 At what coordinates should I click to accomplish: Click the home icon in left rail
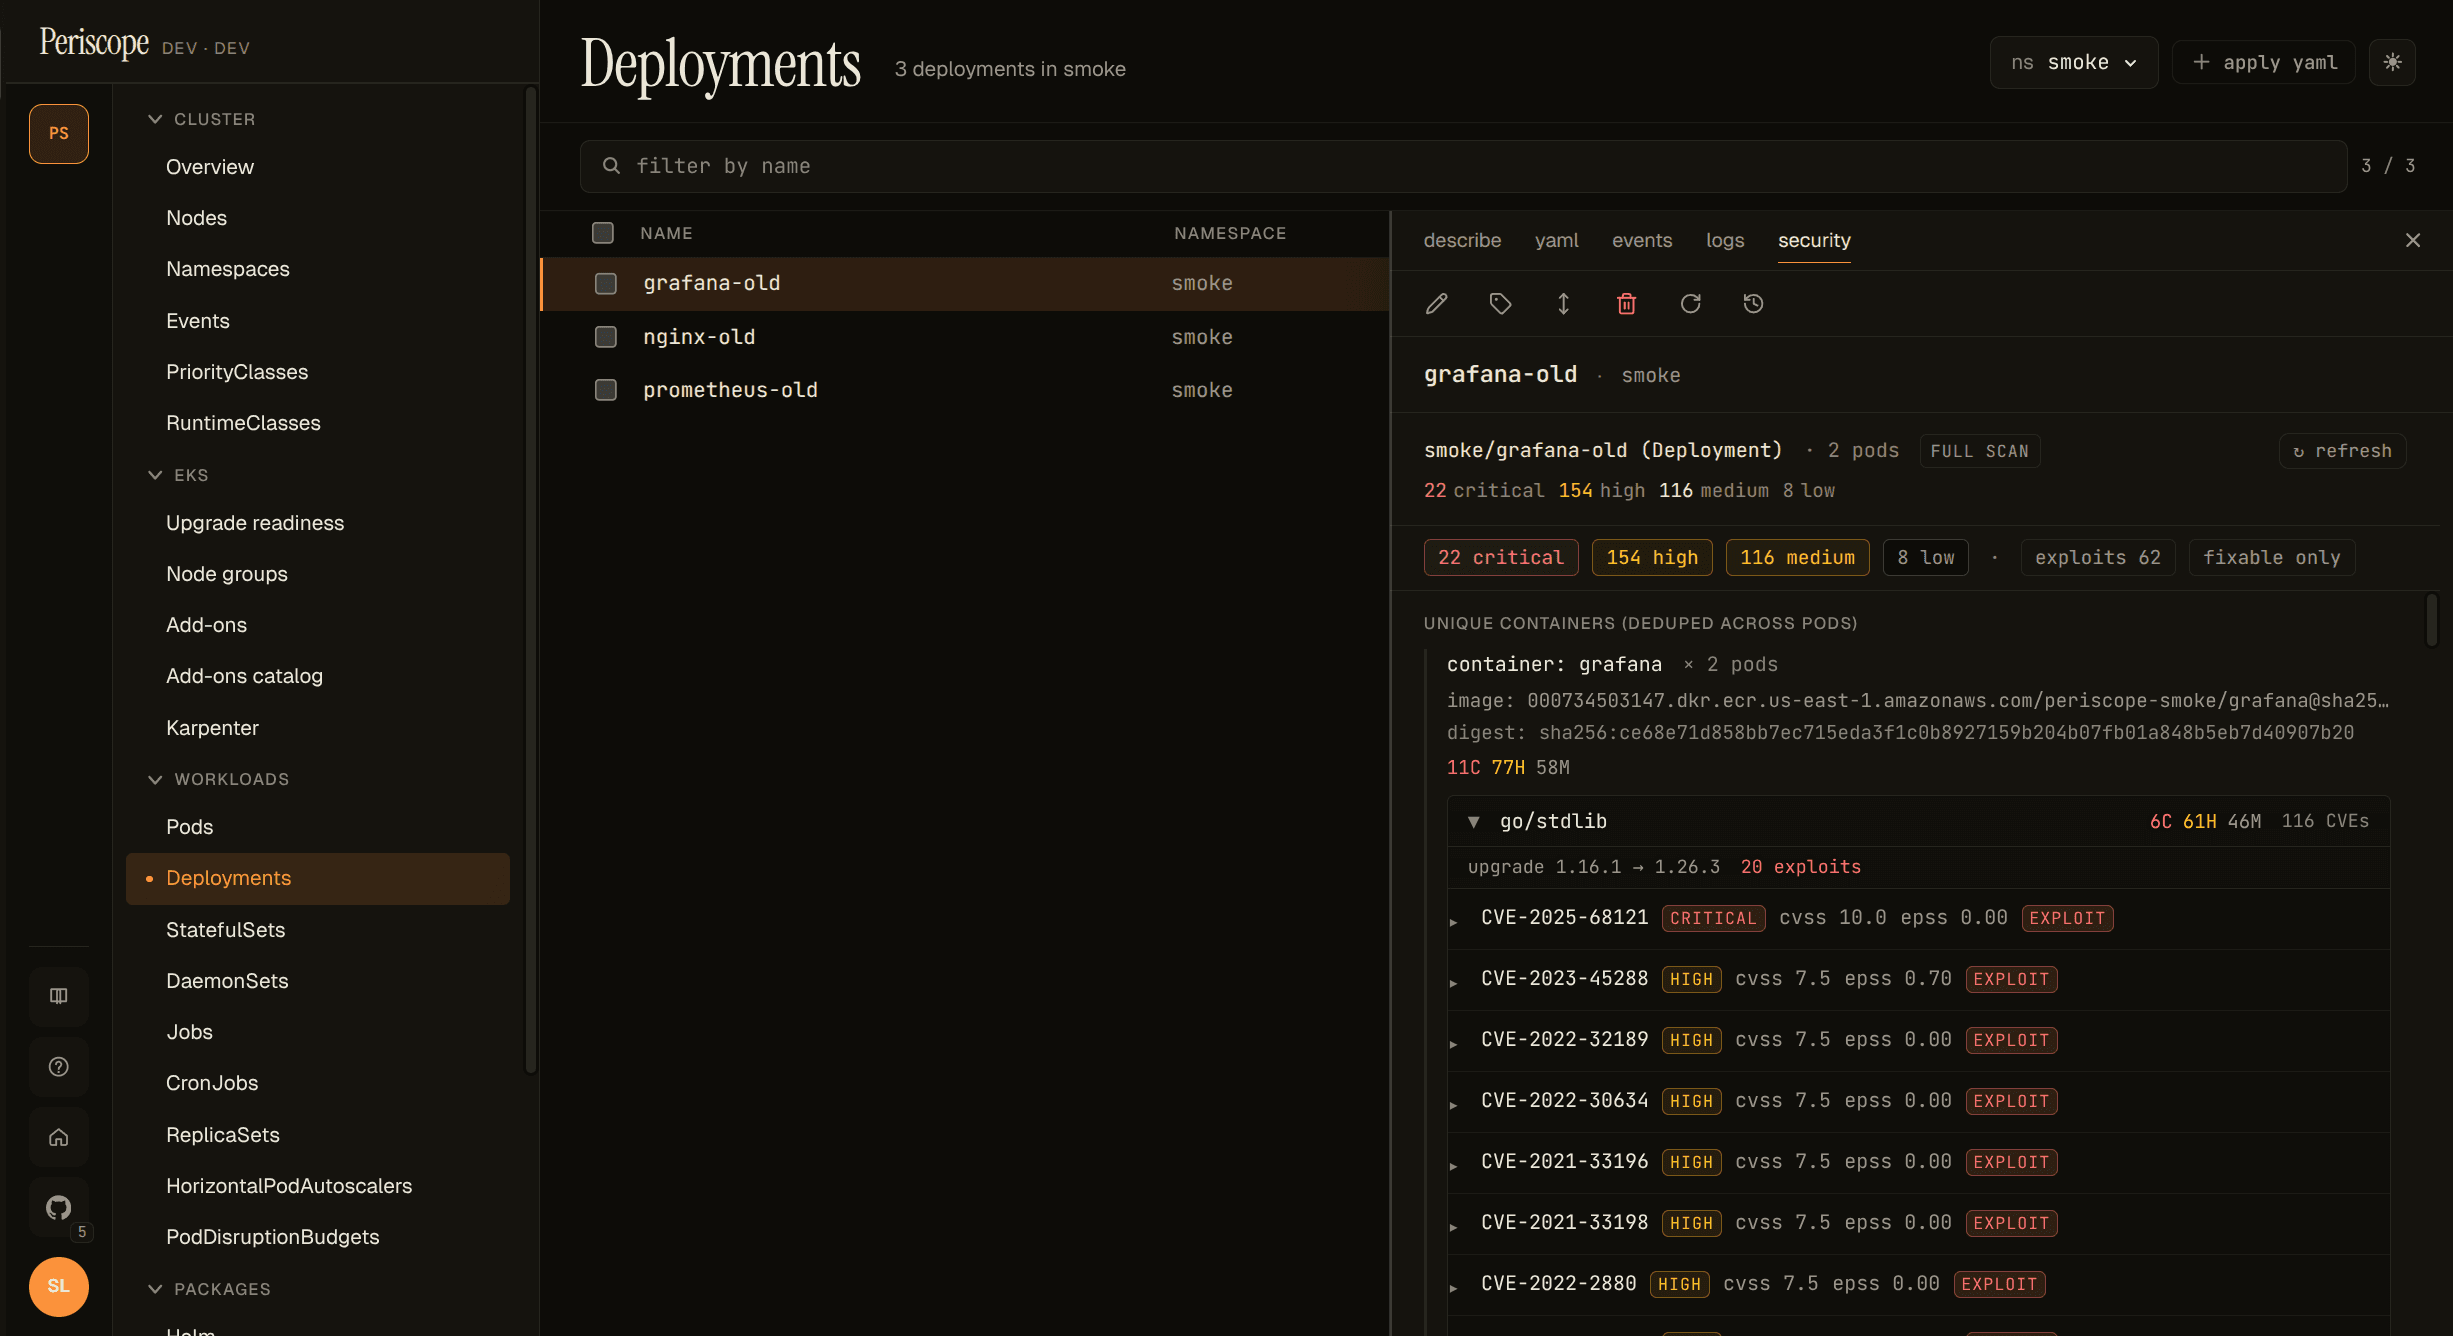coord(59,1138)
